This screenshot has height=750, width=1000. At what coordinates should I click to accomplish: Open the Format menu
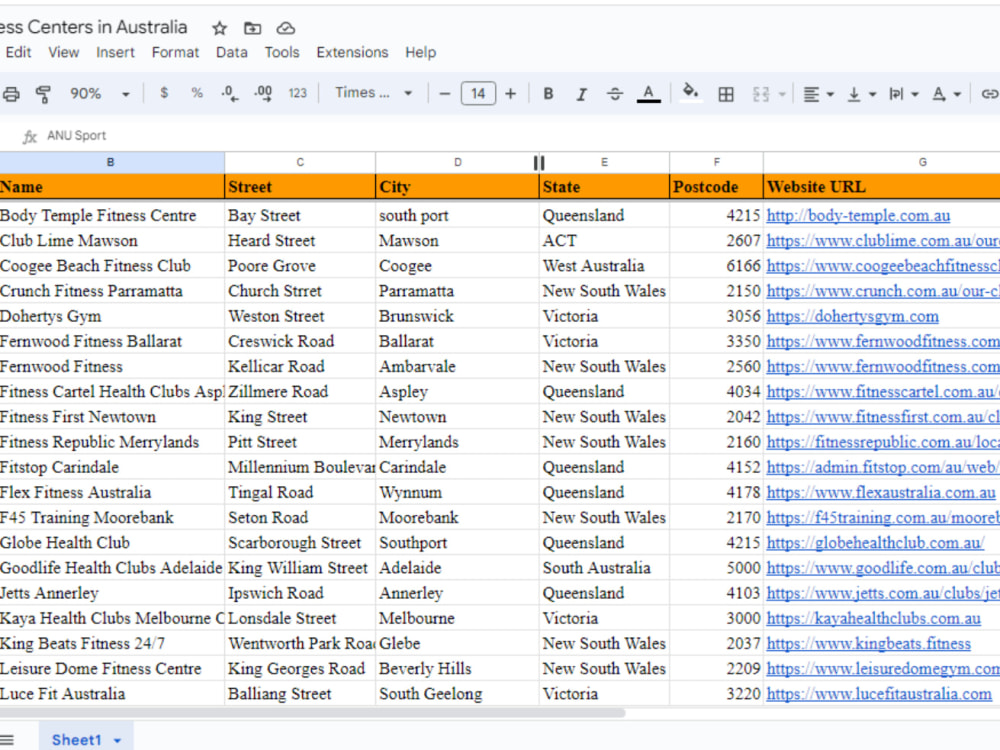[175, 52]
